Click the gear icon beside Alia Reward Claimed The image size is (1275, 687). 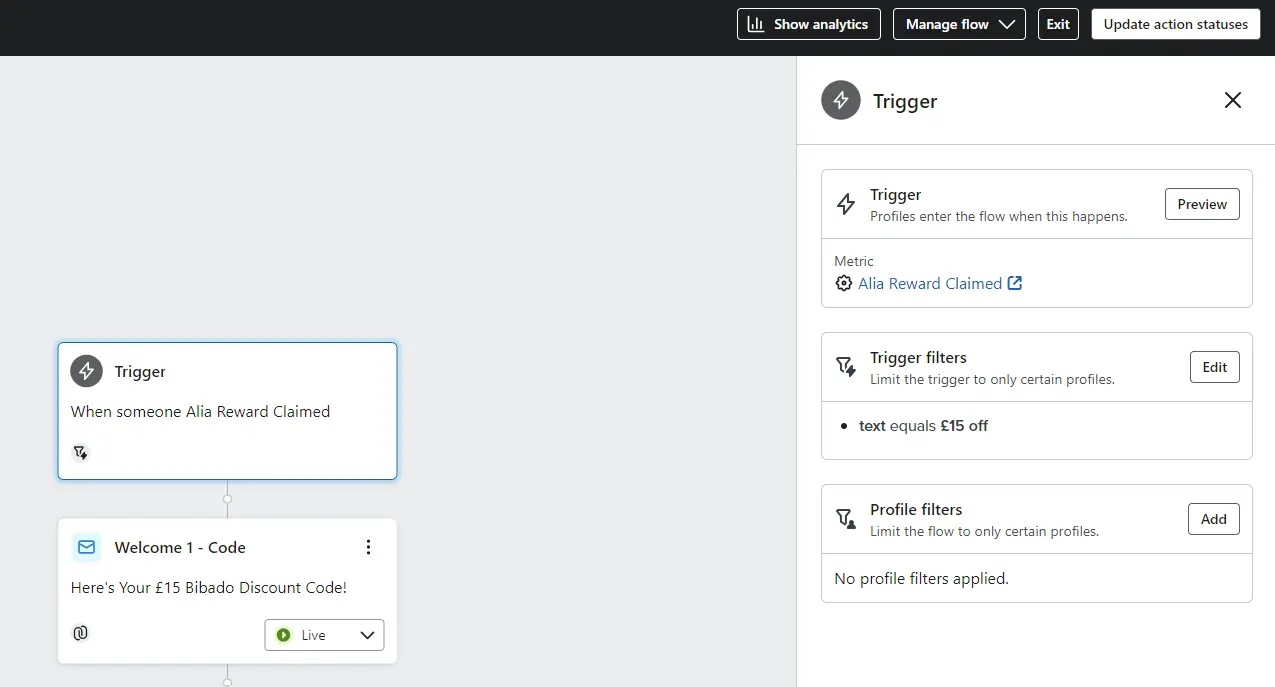(x=843, y=283)
